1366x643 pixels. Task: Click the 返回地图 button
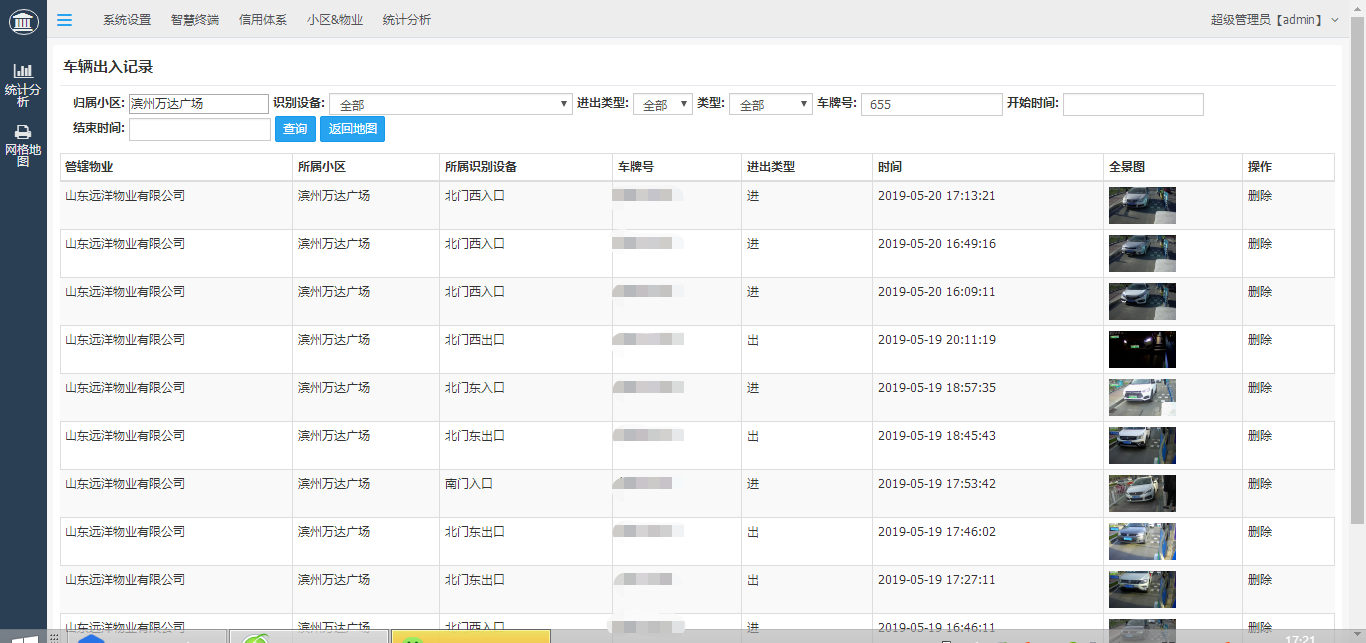(352, 130)
